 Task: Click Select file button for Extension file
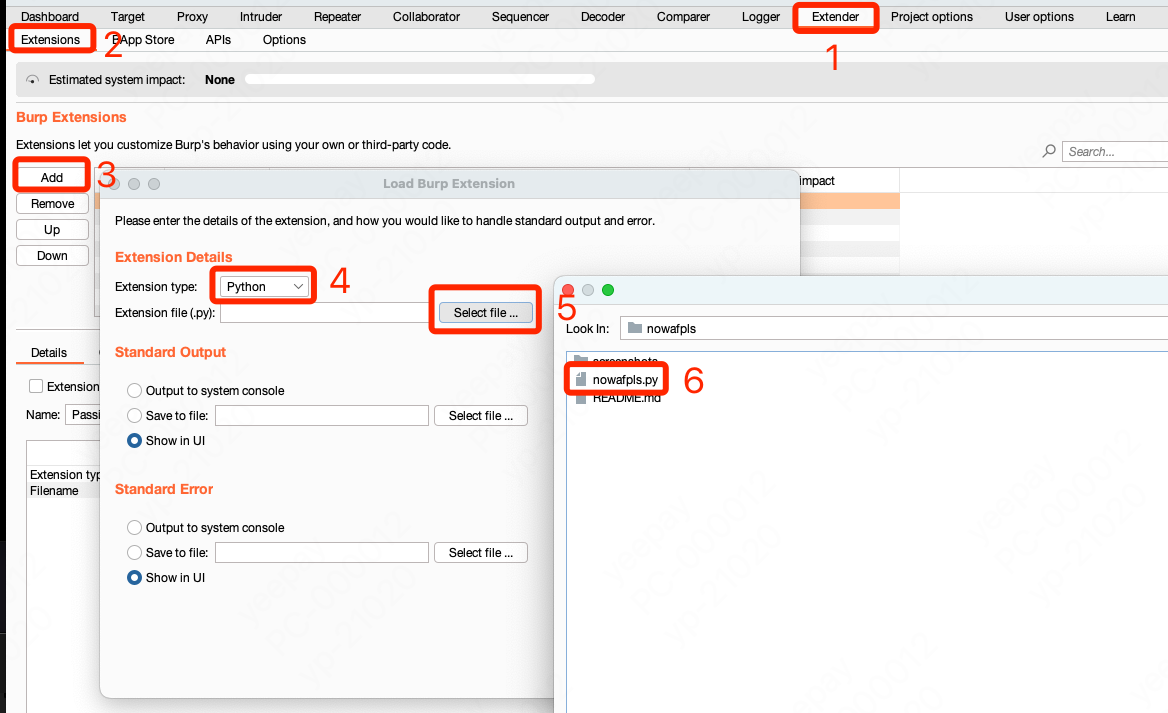tap(485, 313)
